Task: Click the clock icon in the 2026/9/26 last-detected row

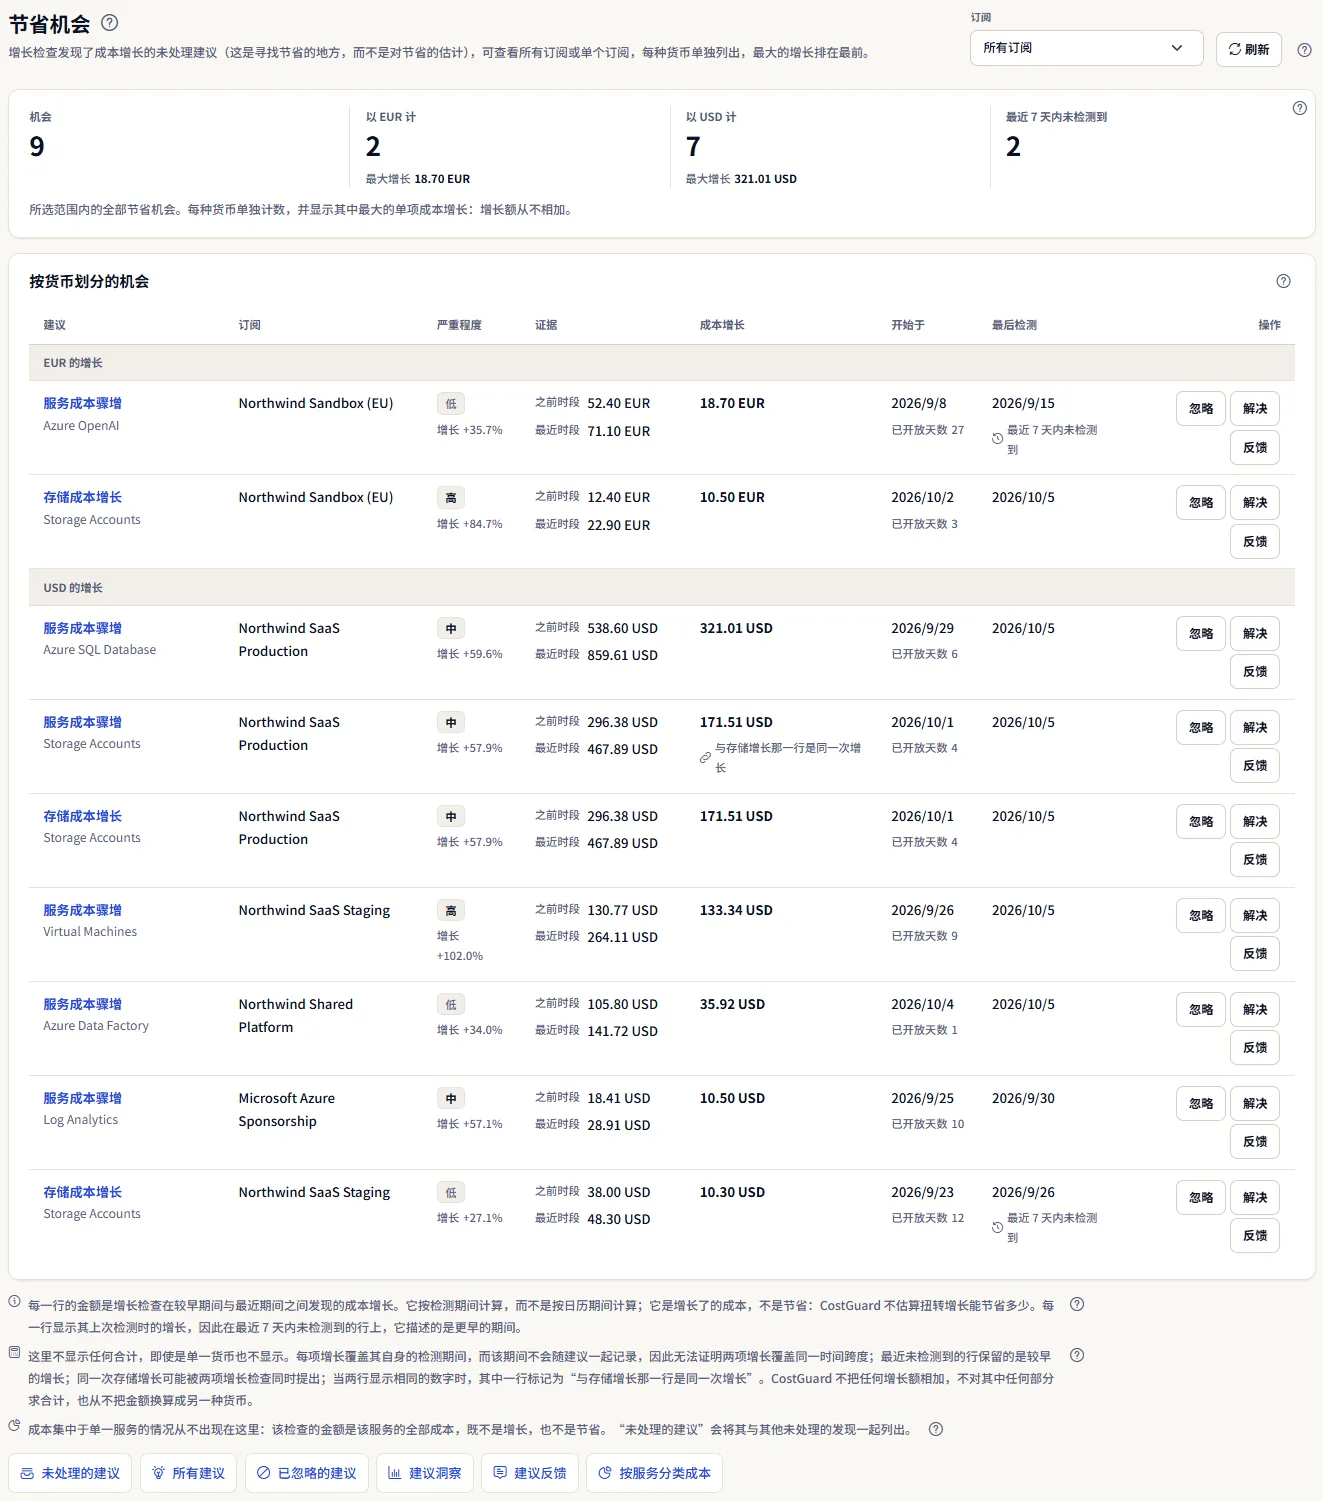Action: pyautogui.click(x=997, y=1227)
